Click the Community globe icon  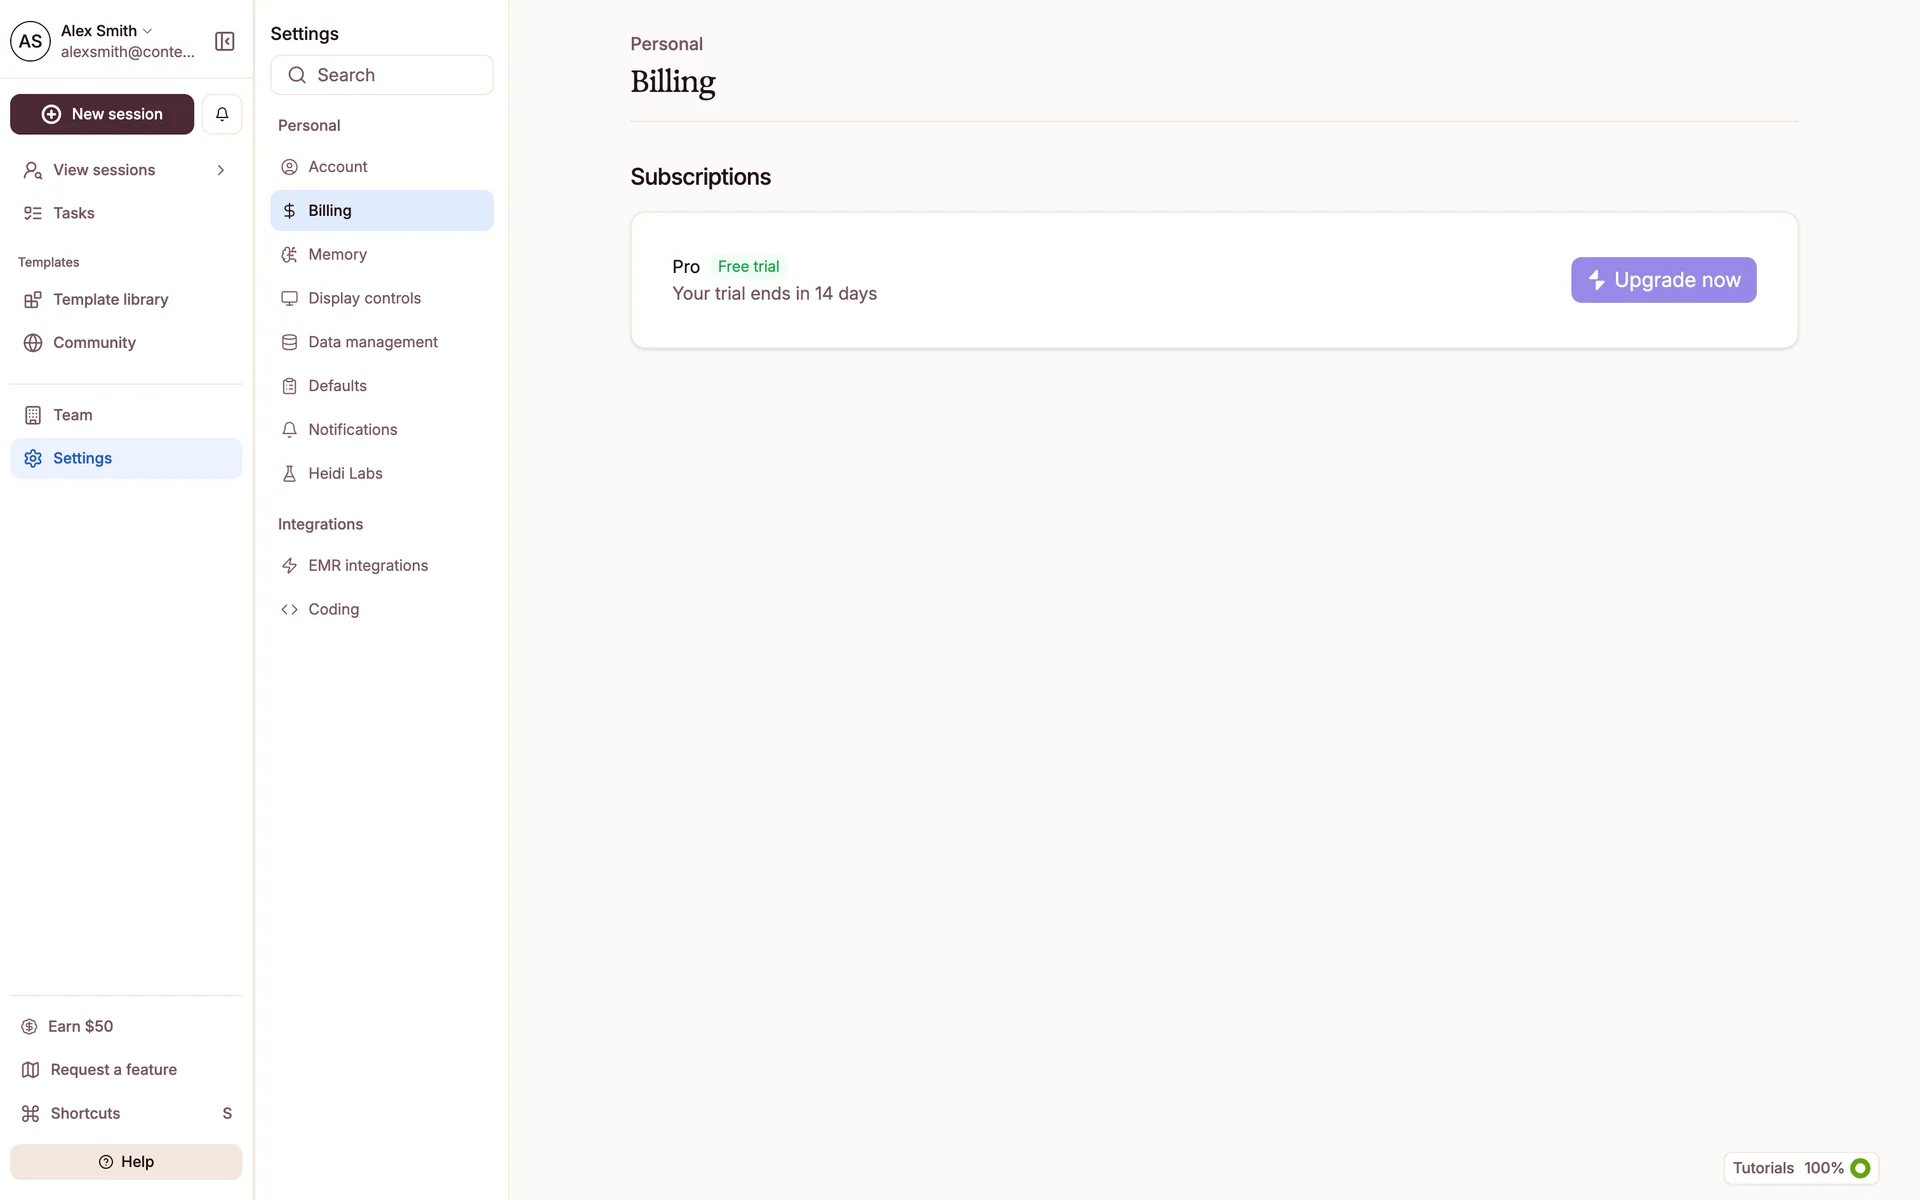(x=33, y=343)
